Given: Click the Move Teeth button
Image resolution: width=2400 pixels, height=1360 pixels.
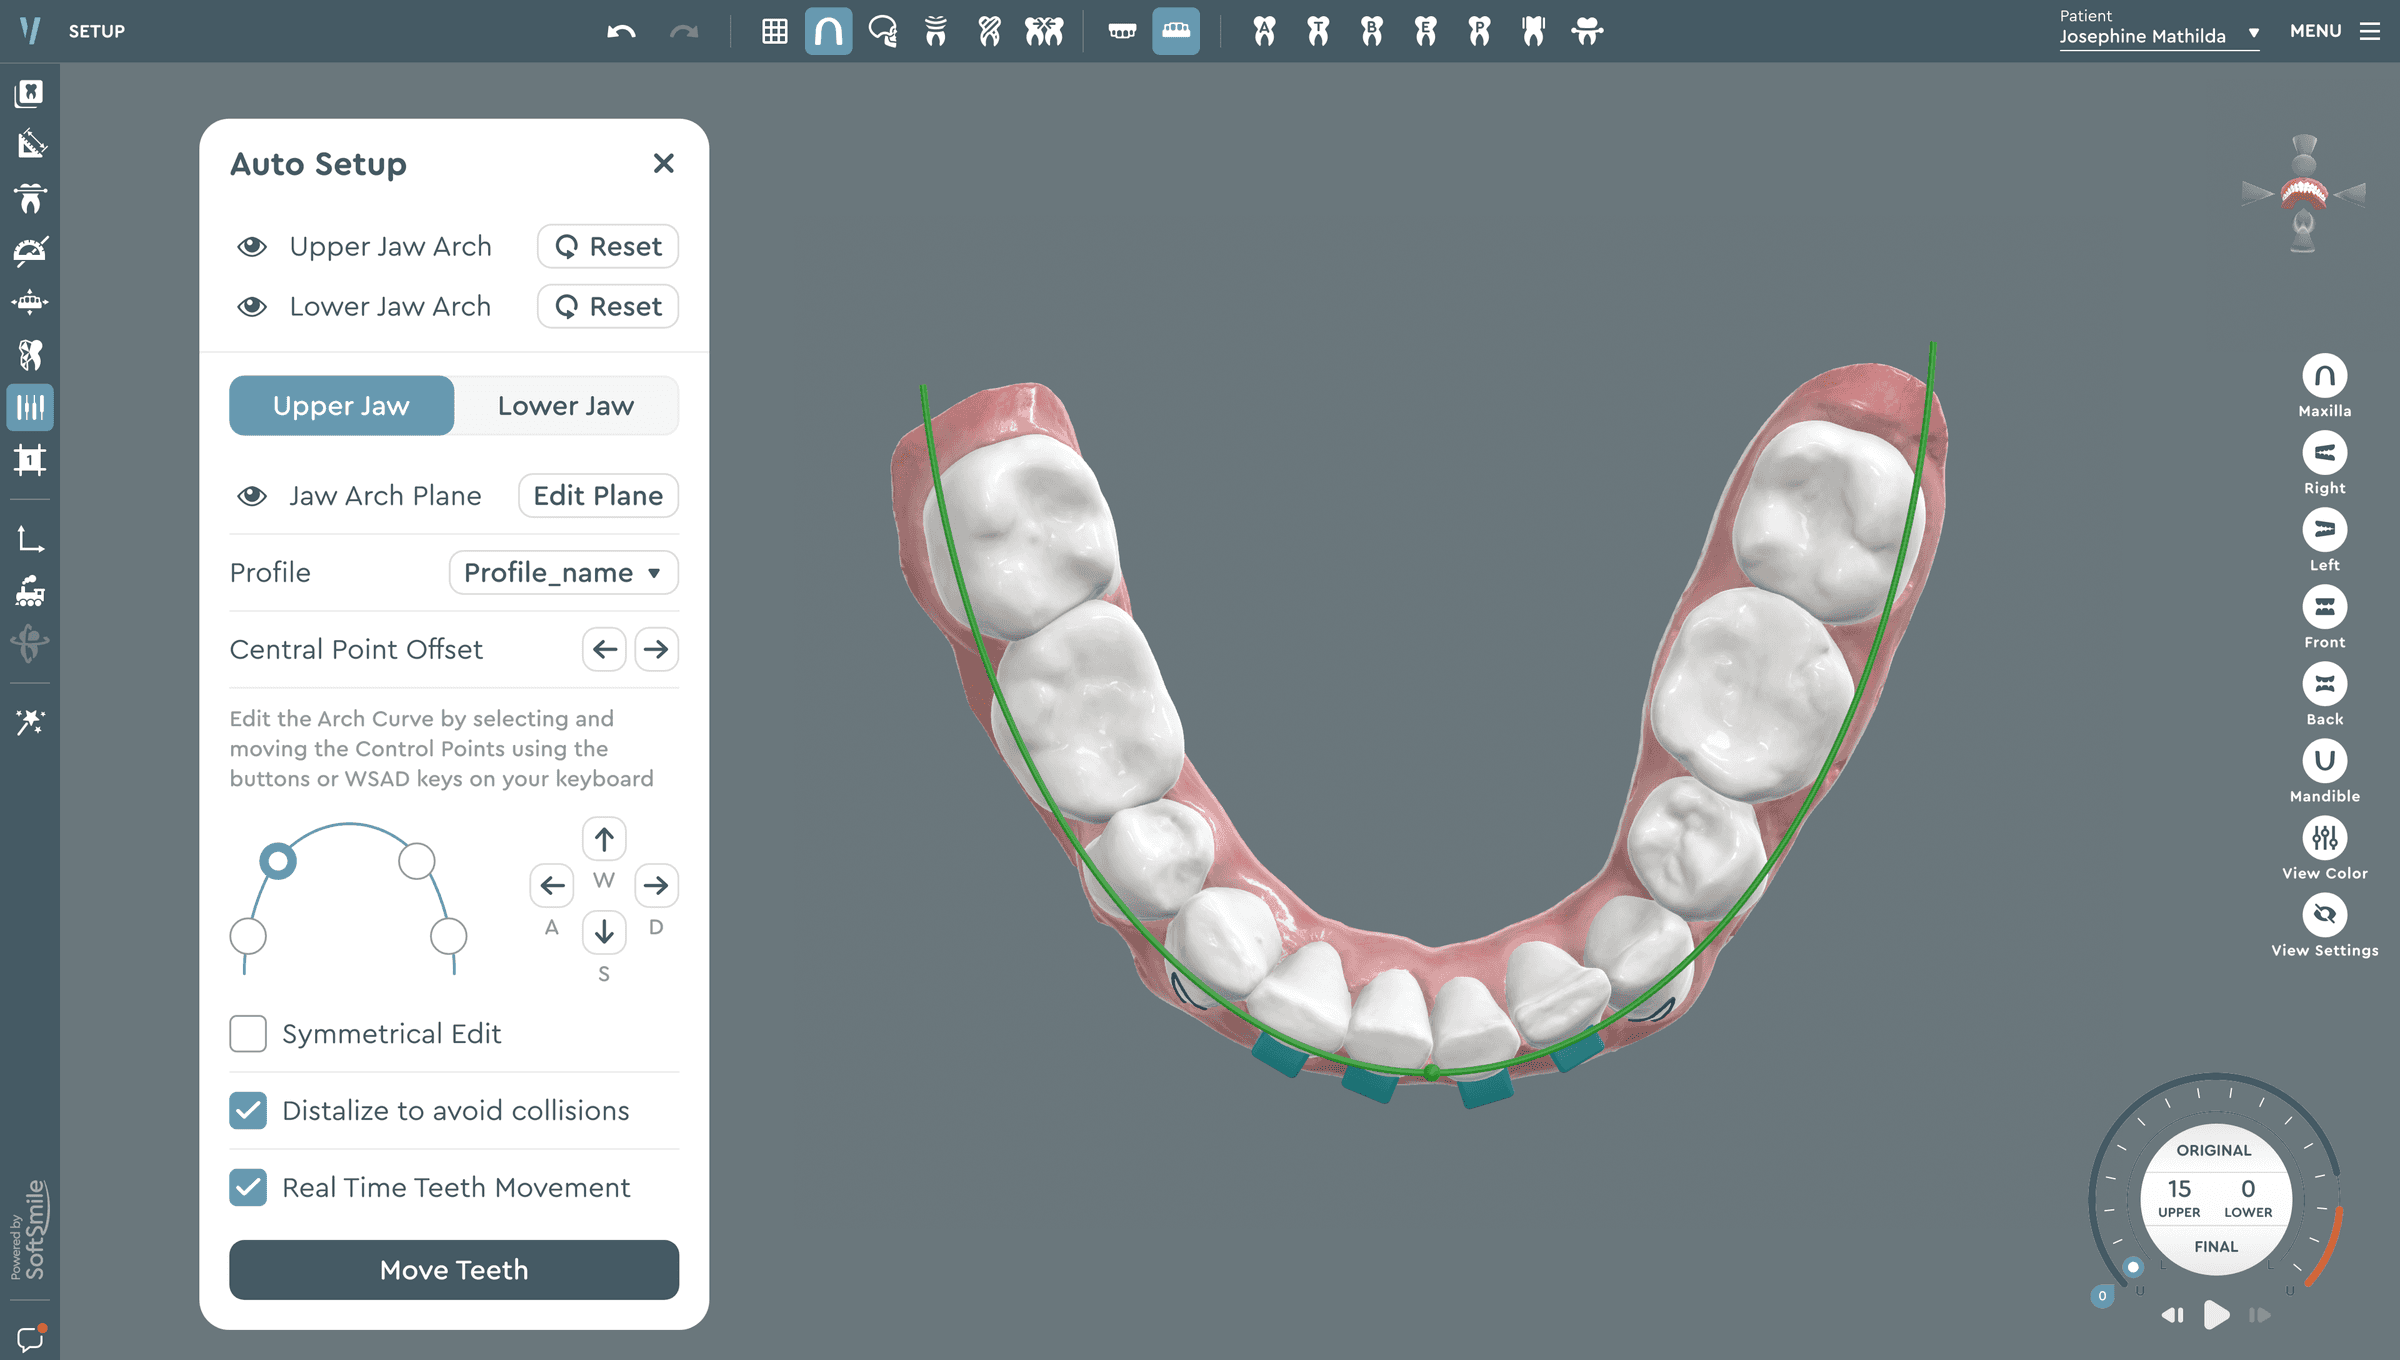Looking at the screenshot, I should click(454, 1270).
